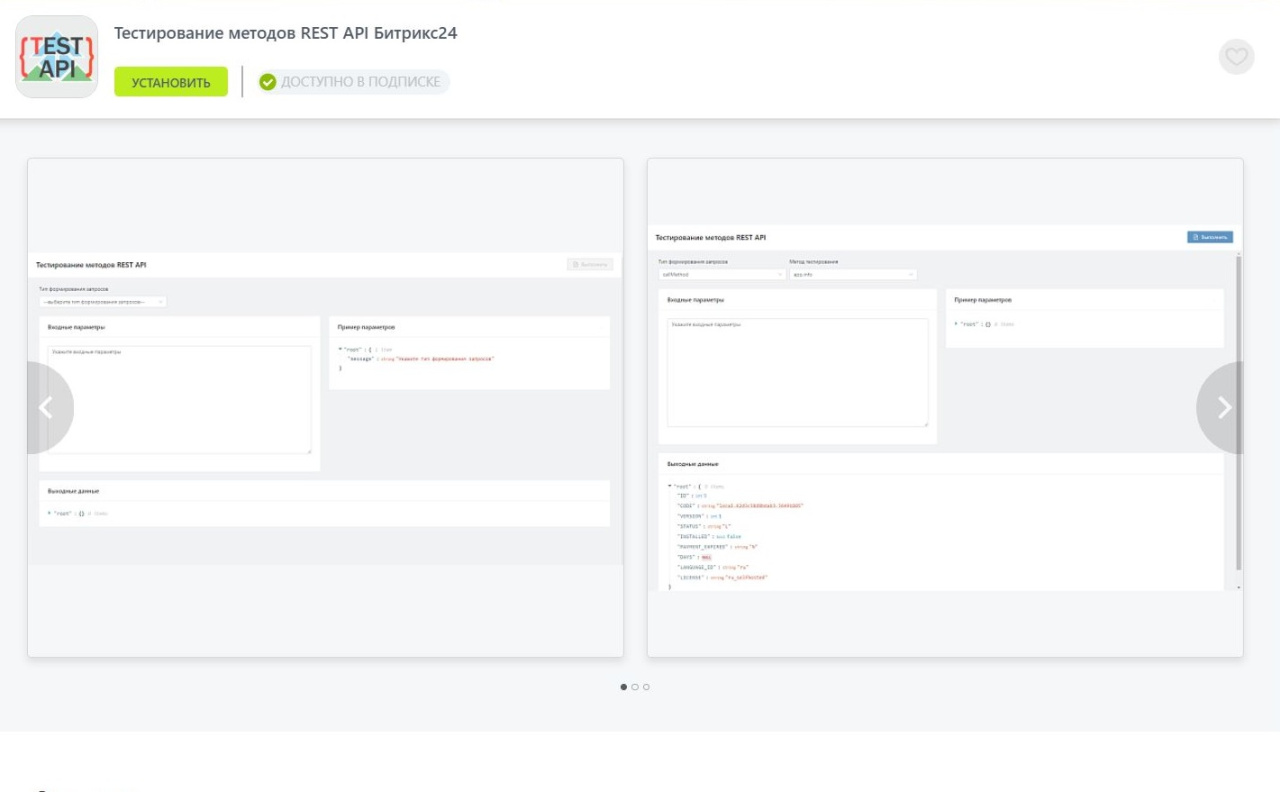This screenshot has height=792, width=1280.
Task: Click the TEST API app logo
Action: (57, 57)
